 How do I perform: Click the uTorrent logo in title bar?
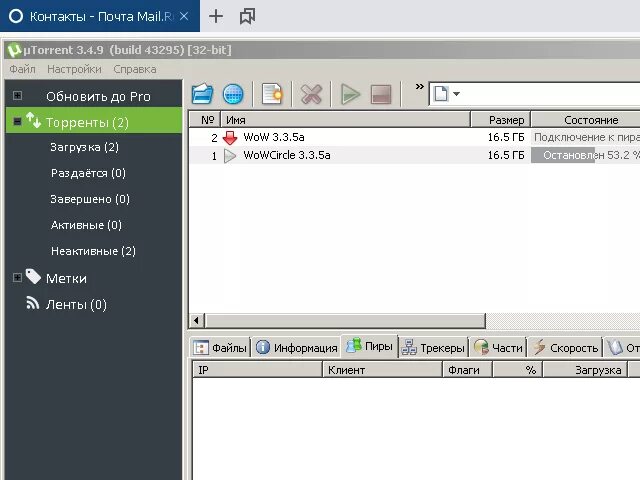click(14, 50)
